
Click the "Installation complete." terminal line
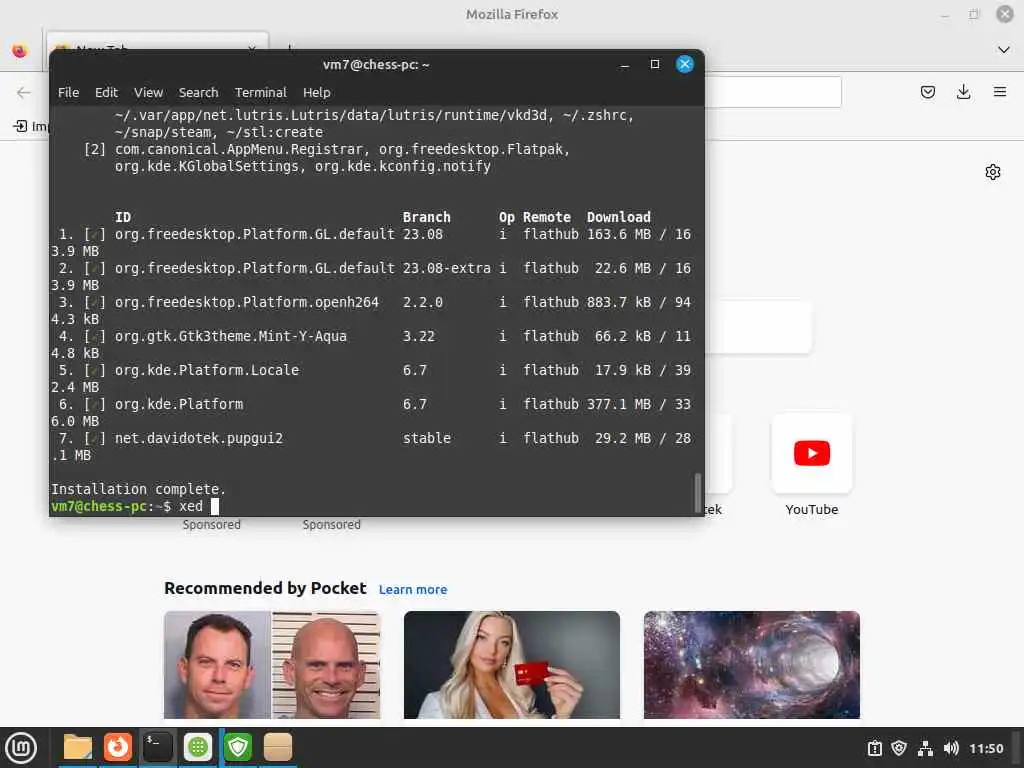tap(138, 489)
